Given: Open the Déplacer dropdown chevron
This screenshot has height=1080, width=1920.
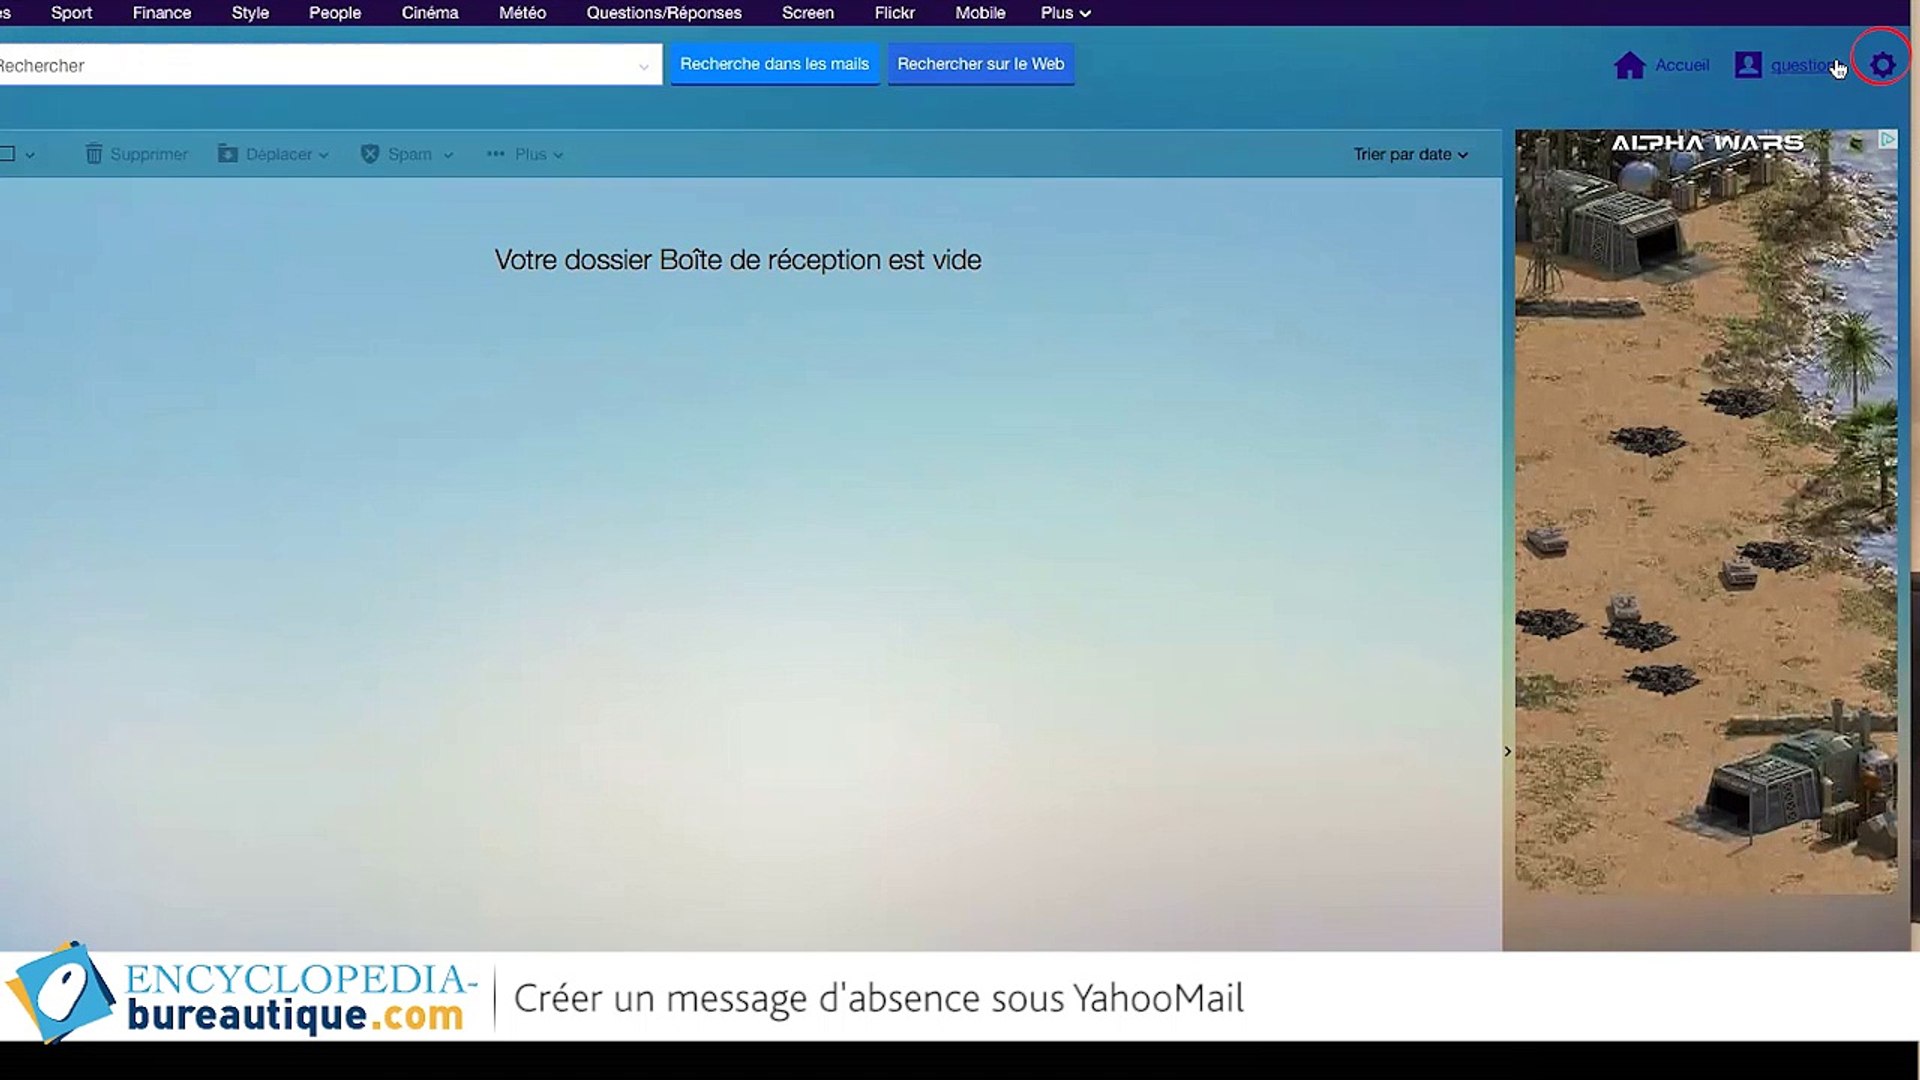Looking at the screenshot, I should (322, 155).
